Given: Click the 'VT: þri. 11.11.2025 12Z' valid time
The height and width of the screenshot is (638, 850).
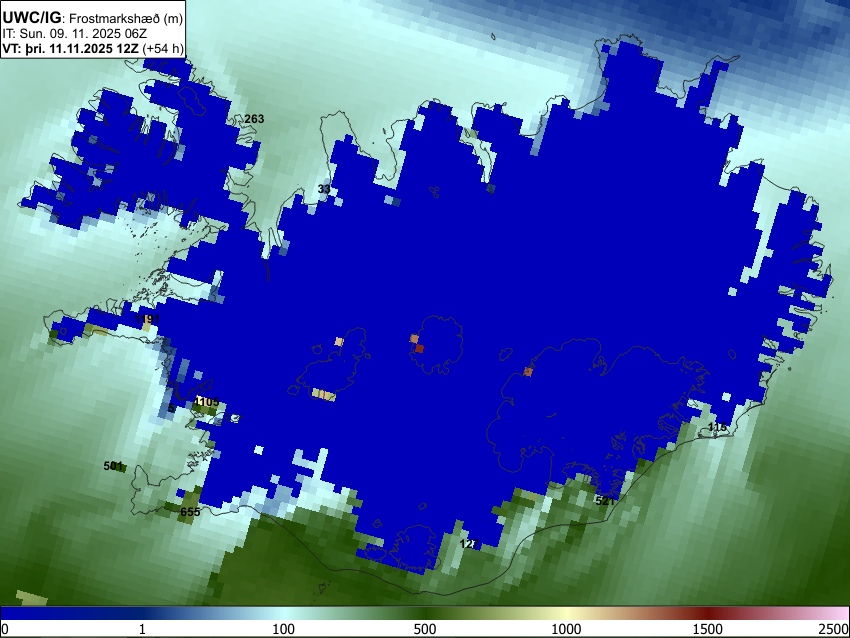Looking at the screenshot, I should [x=70, y=48].
